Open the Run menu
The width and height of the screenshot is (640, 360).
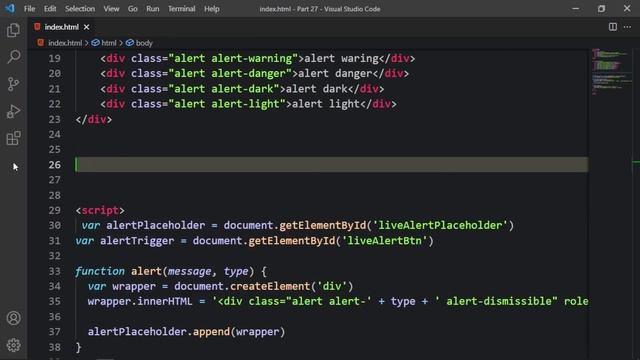[x=153, y=9]
